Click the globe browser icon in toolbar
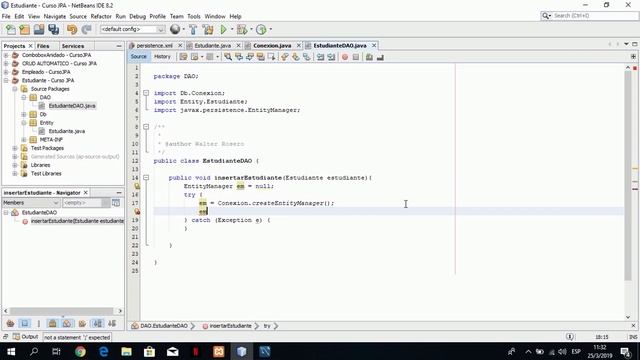The height and width of the screenshot is (360, 640). pyautogui.click(x=175, y=29)
